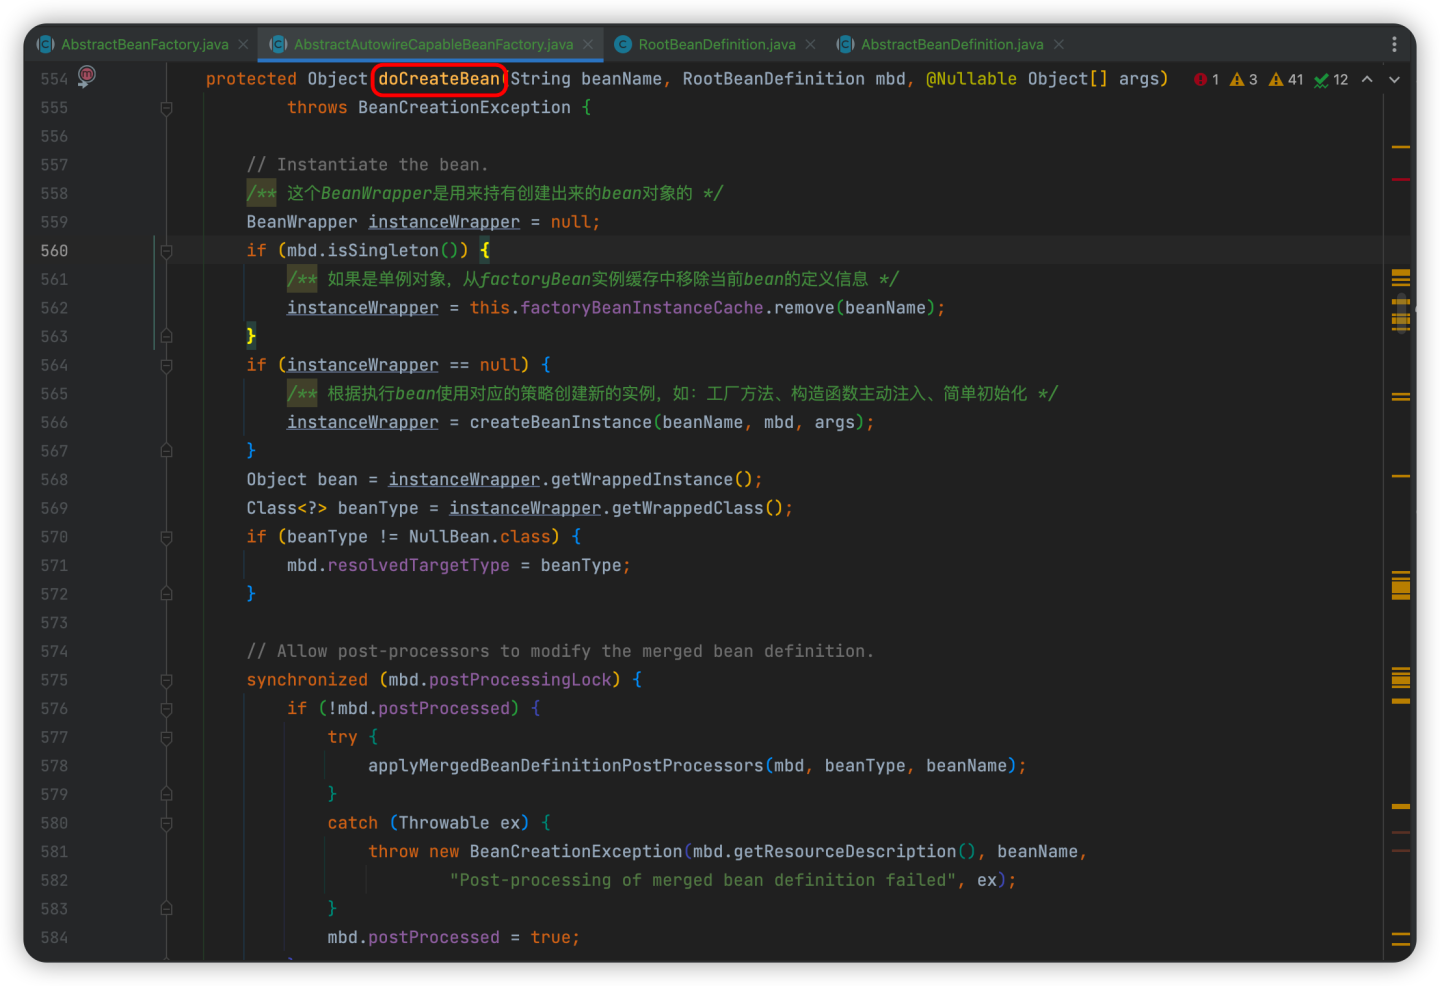The width and height of the screenshot is (1440, 986).
Task: Click the isSingleton method call
Action: pyautogui.click(x=383, y=250)
